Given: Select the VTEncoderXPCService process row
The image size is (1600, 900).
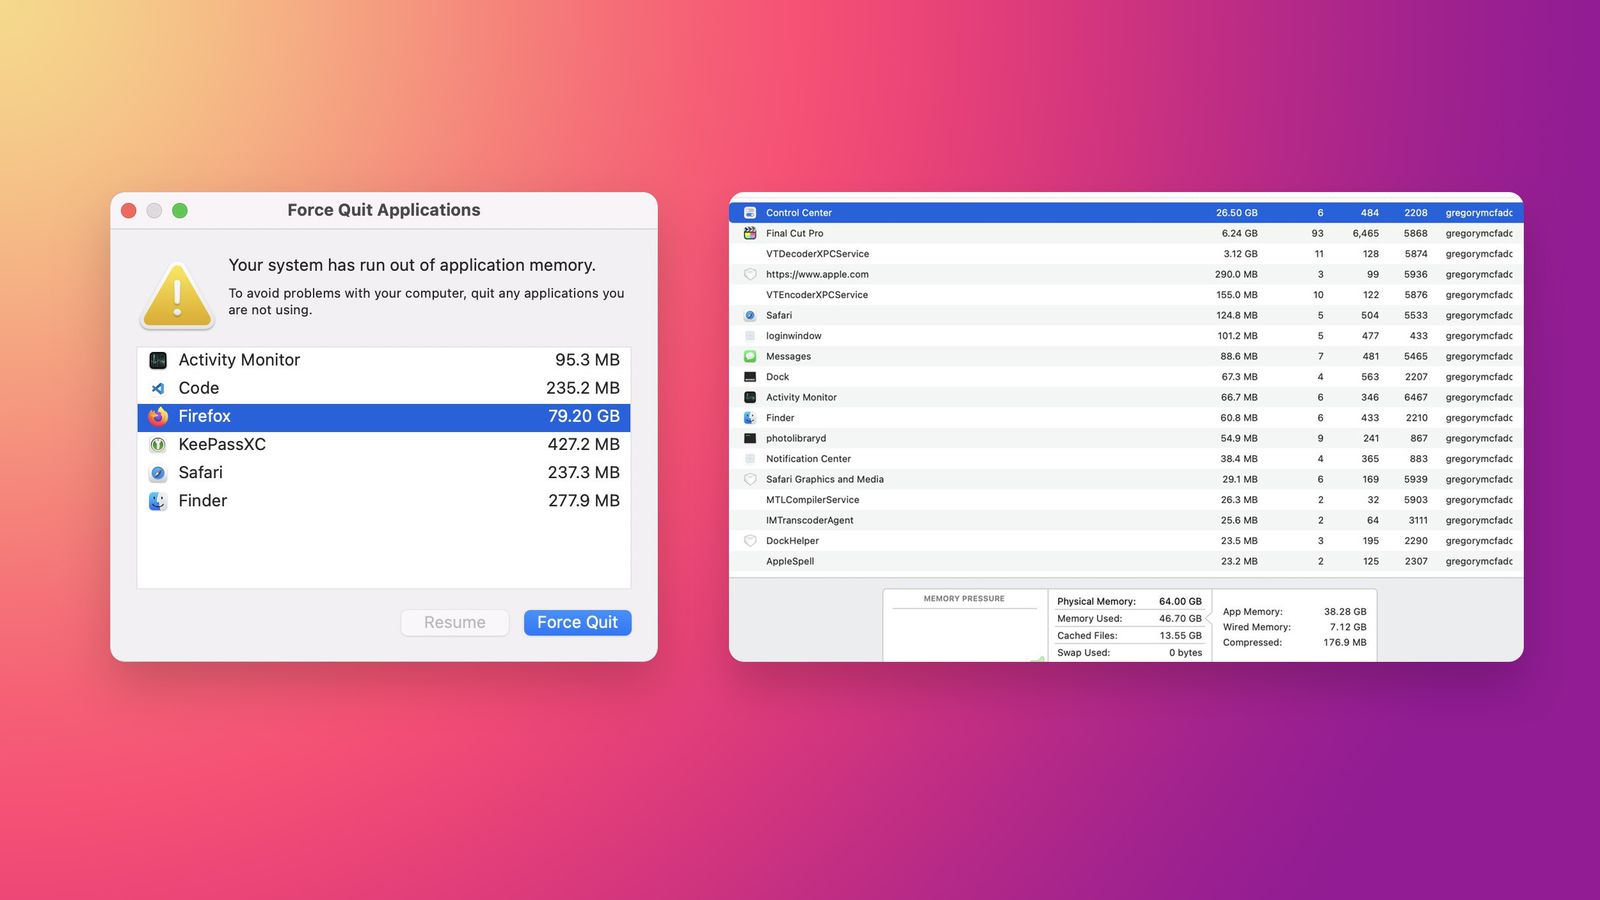Looking at the screenshot, I should pyautogui.click(x=1126, y=295).
